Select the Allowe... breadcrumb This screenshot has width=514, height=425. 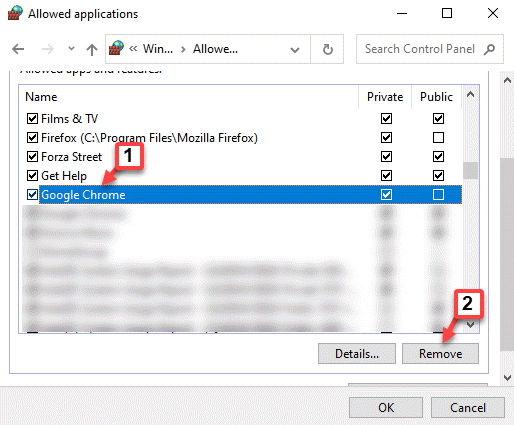tap(215, 49)
